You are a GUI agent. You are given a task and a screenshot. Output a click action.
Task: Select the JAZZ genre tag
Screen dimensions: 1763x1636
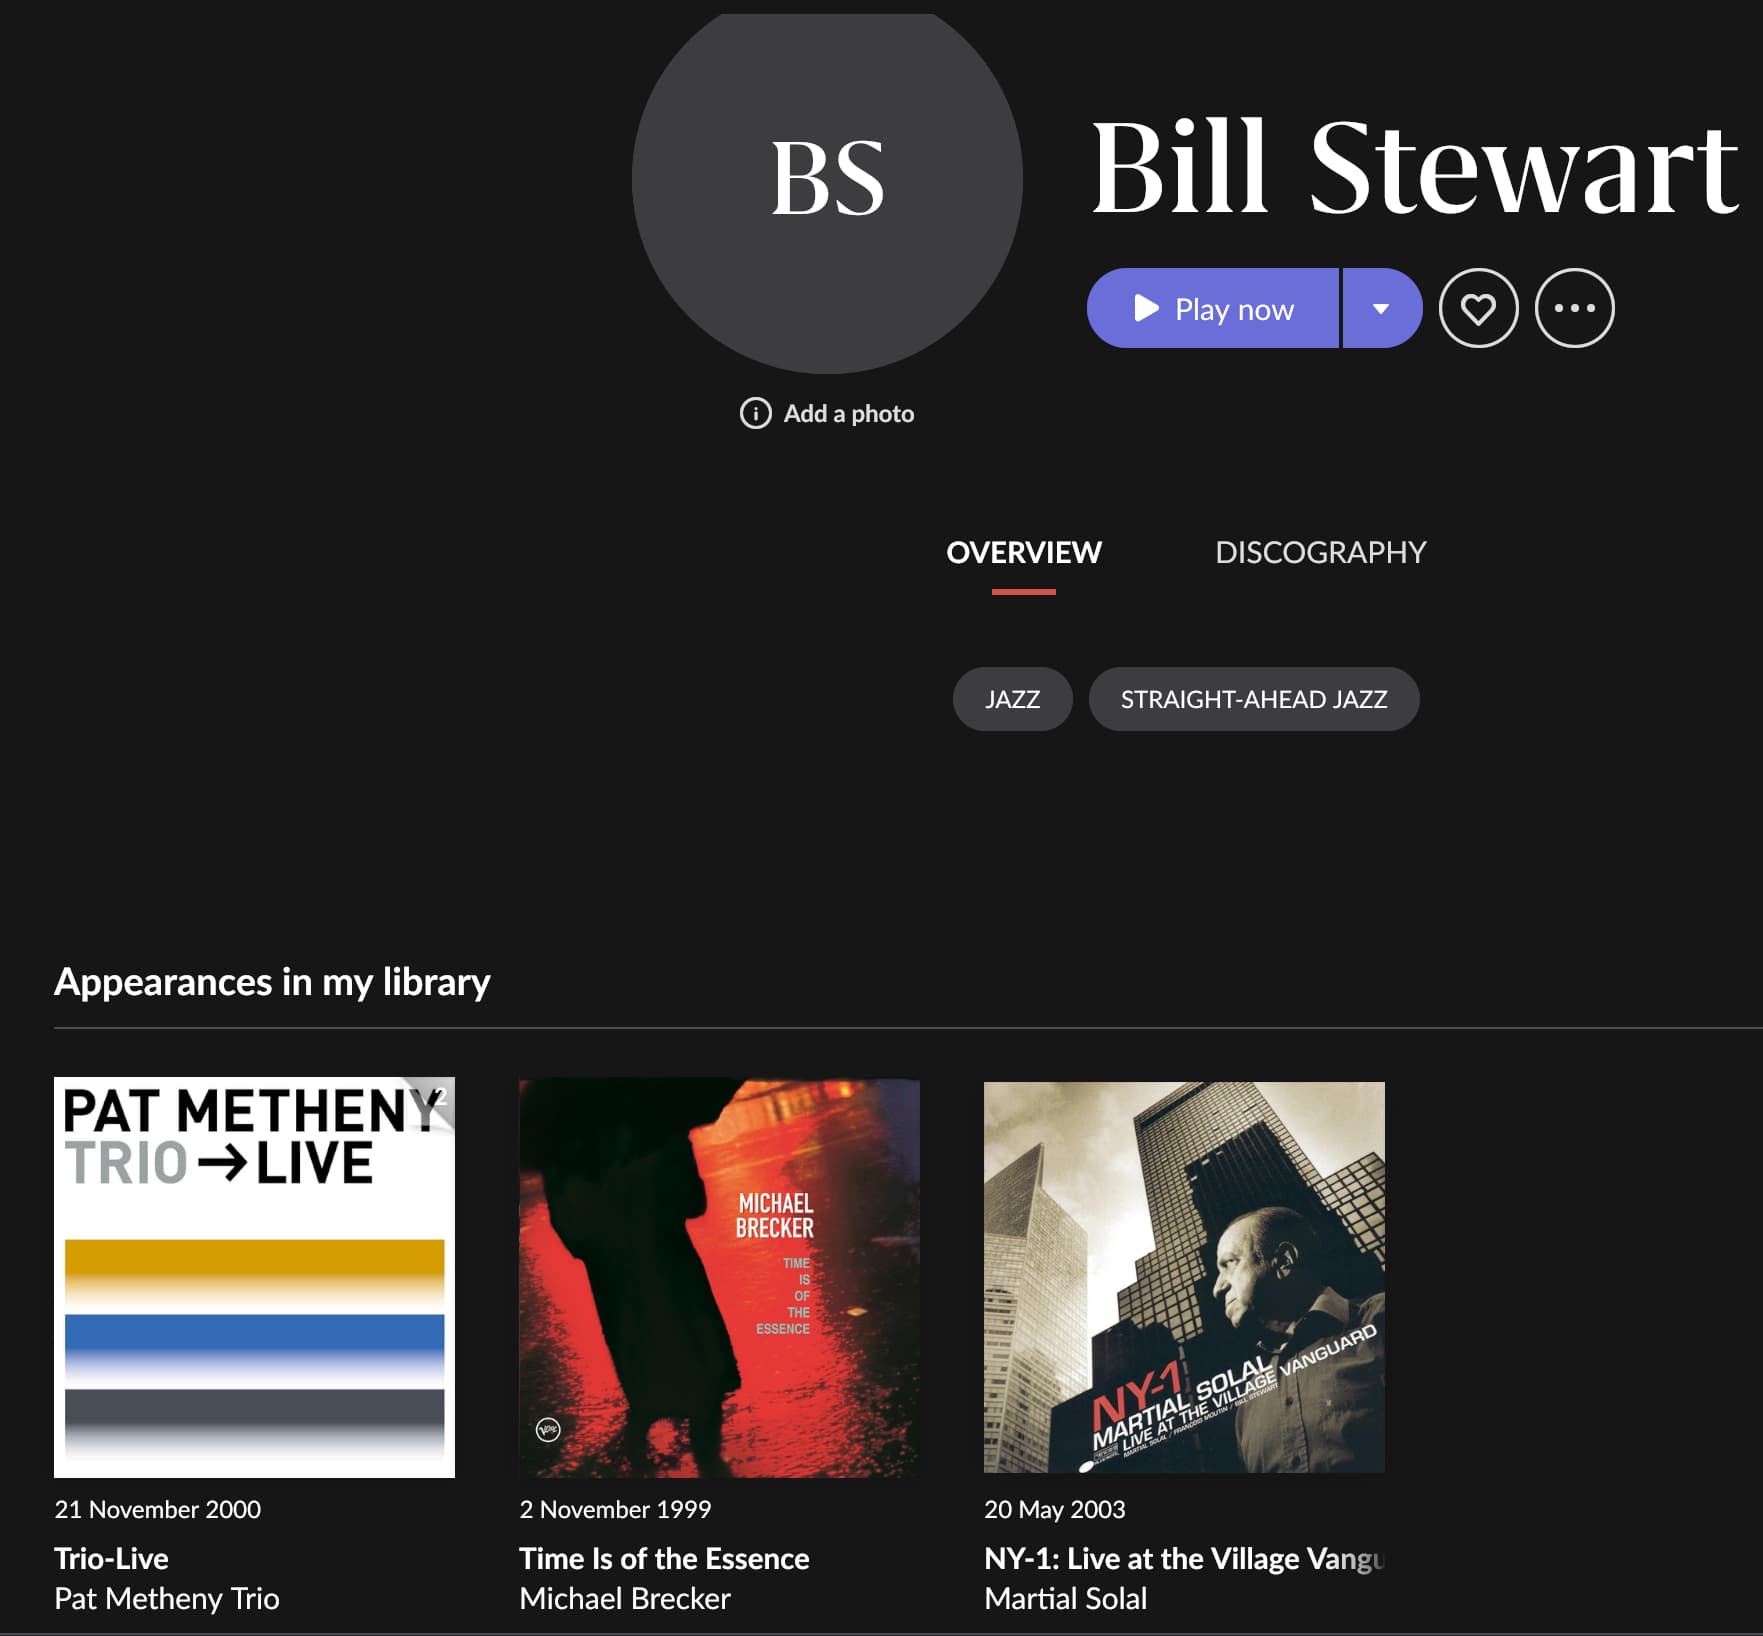(1012, 699)
